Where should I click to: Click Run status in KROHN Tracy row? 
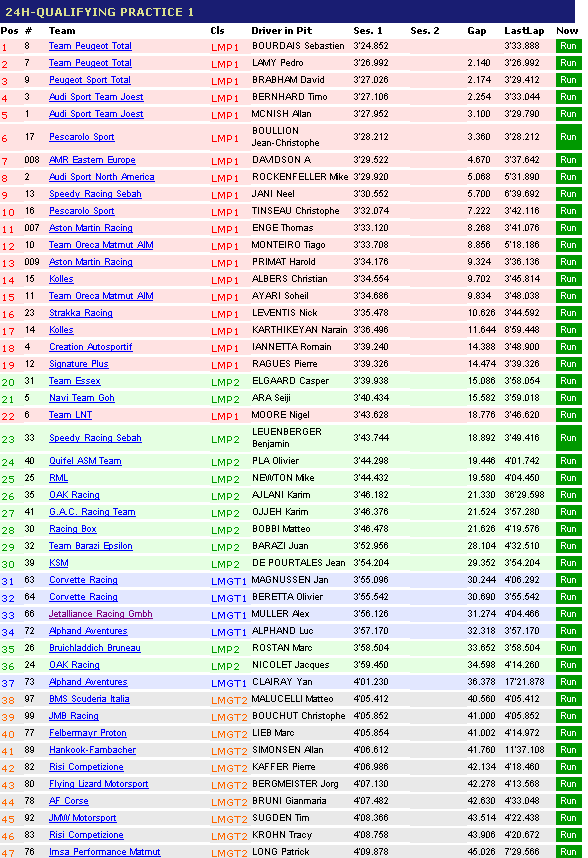pyautogui.click(x=568, y=835)
